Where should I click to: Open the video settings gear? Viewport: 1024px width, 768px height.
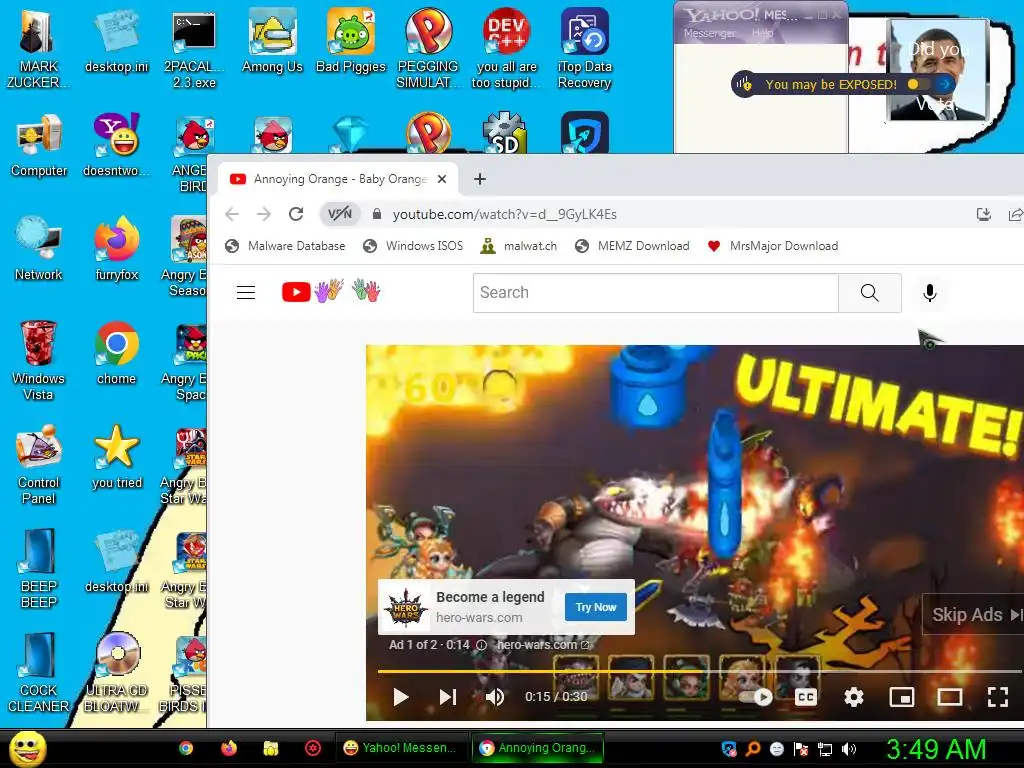pyautogui.click(x=854, y=697)
